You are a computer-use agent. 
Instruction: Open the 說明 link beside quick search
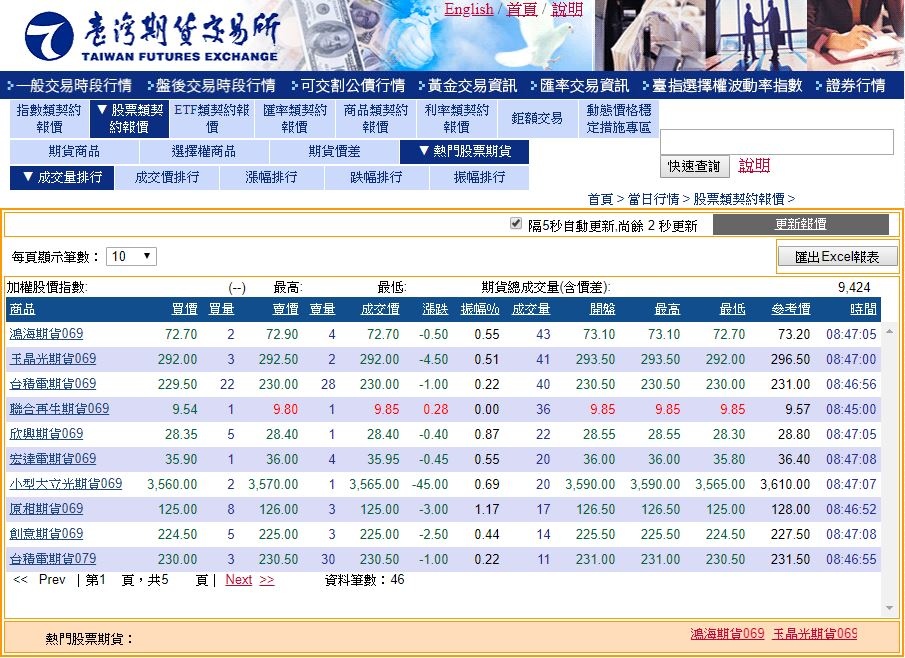pyautogui.click(x=754, y=166)
